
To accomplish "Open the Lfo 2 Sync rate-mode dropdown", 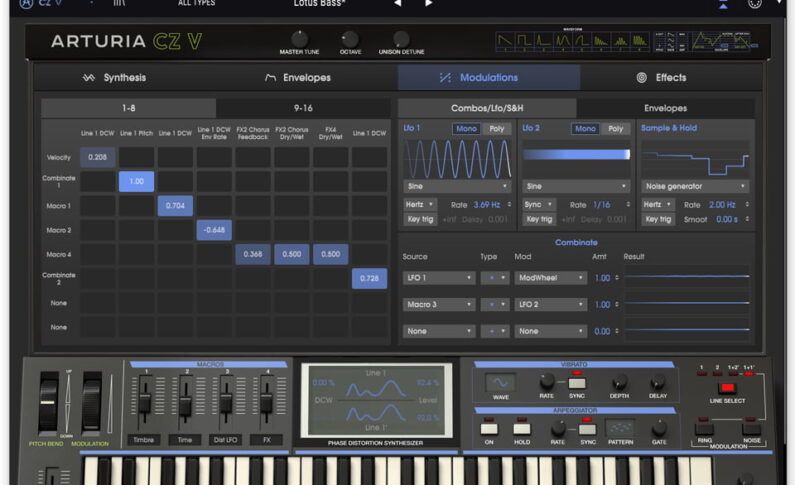I will click(x=539, y=205).
